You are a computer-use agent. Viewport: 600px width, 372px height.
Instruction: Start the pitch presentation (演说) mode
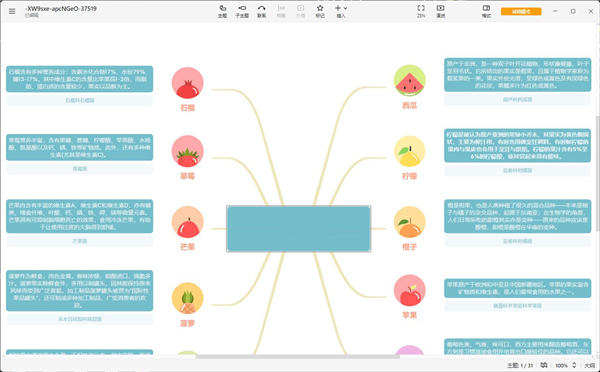pyautogui.click(x=440, y=11)
